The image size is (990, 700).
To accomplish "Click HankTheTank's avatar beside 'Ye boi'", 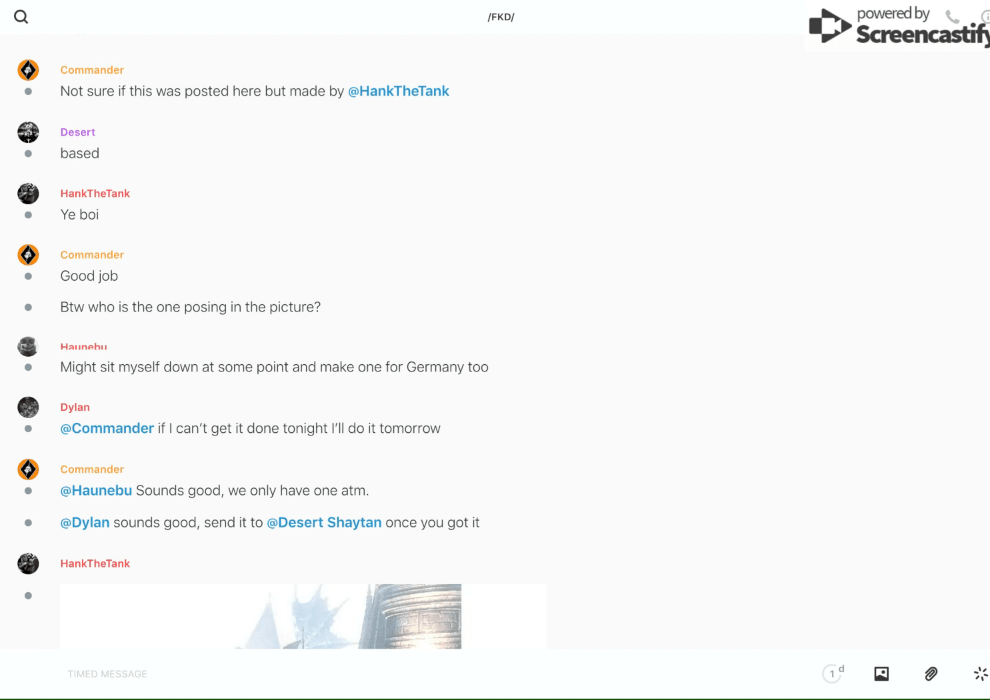I will tap(28, 194).
